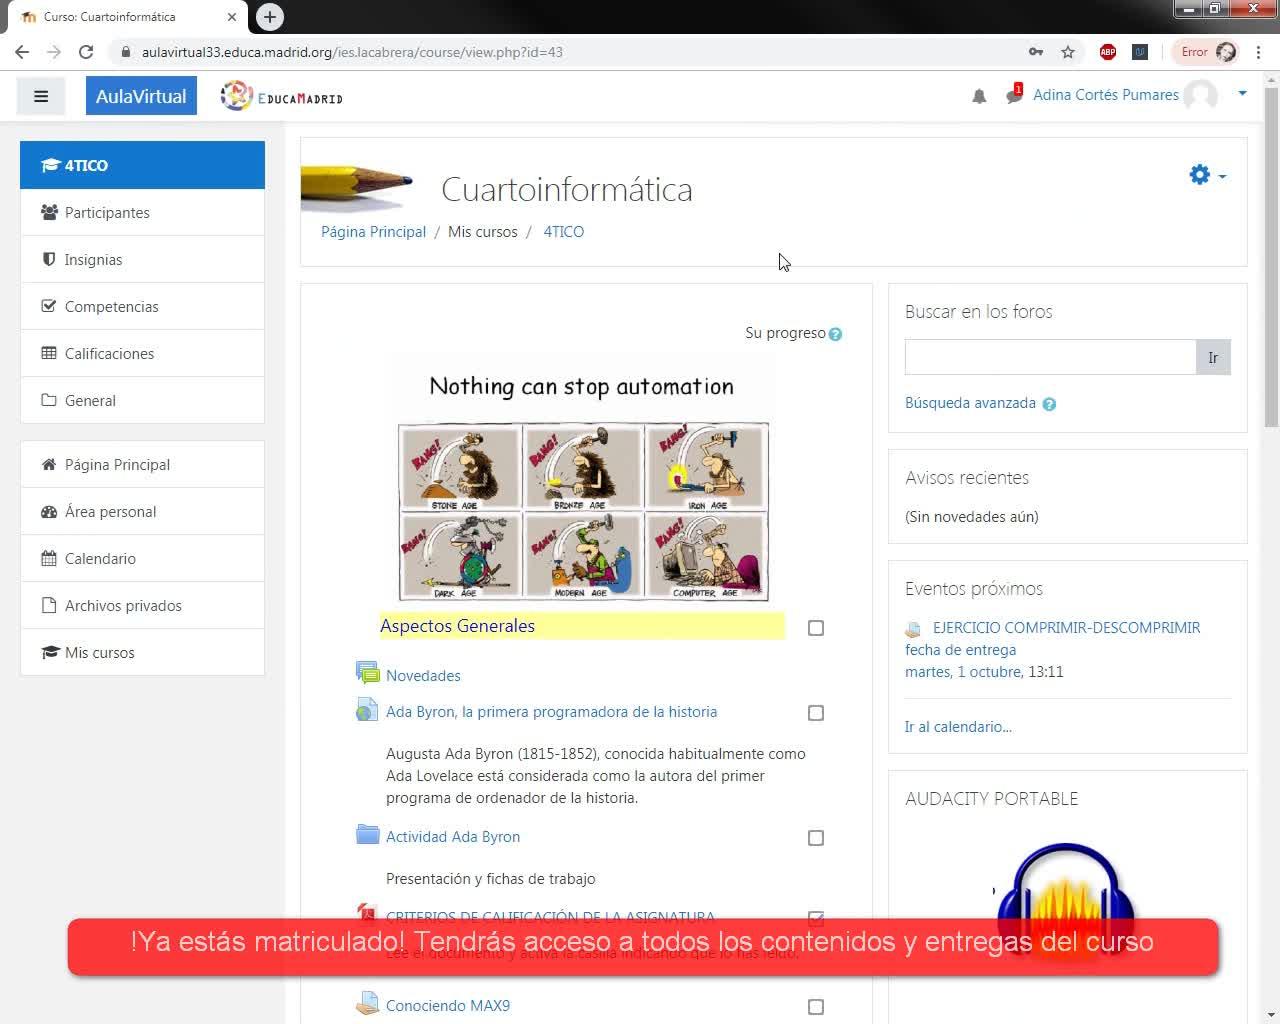
Task: Tick the Conociendo MAX9 completion checkbox
Action: [816, 1007]
